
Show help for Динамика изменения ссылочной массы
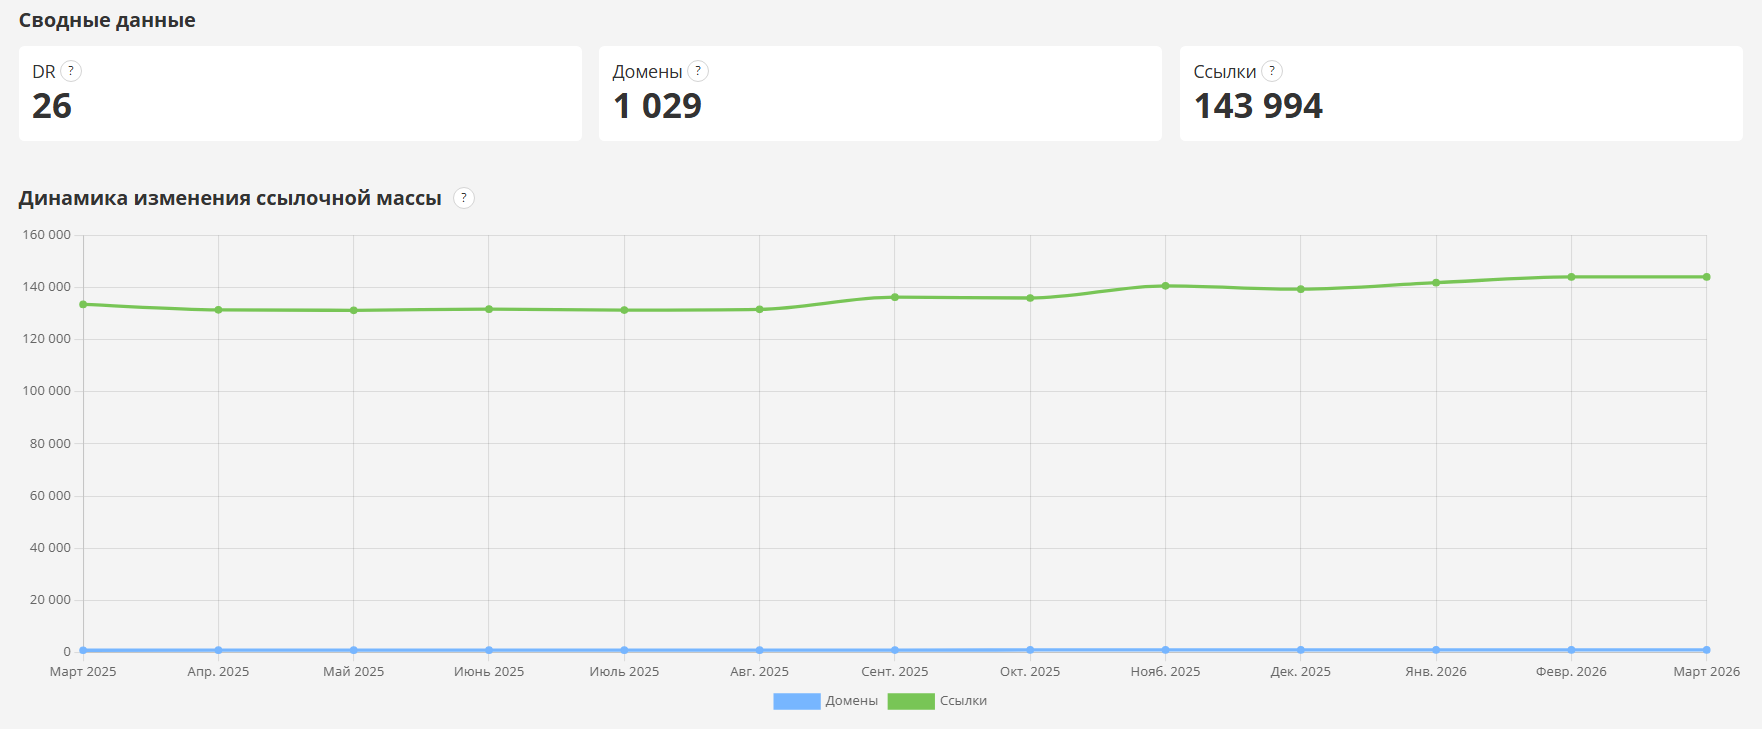(x=464, y=198)
